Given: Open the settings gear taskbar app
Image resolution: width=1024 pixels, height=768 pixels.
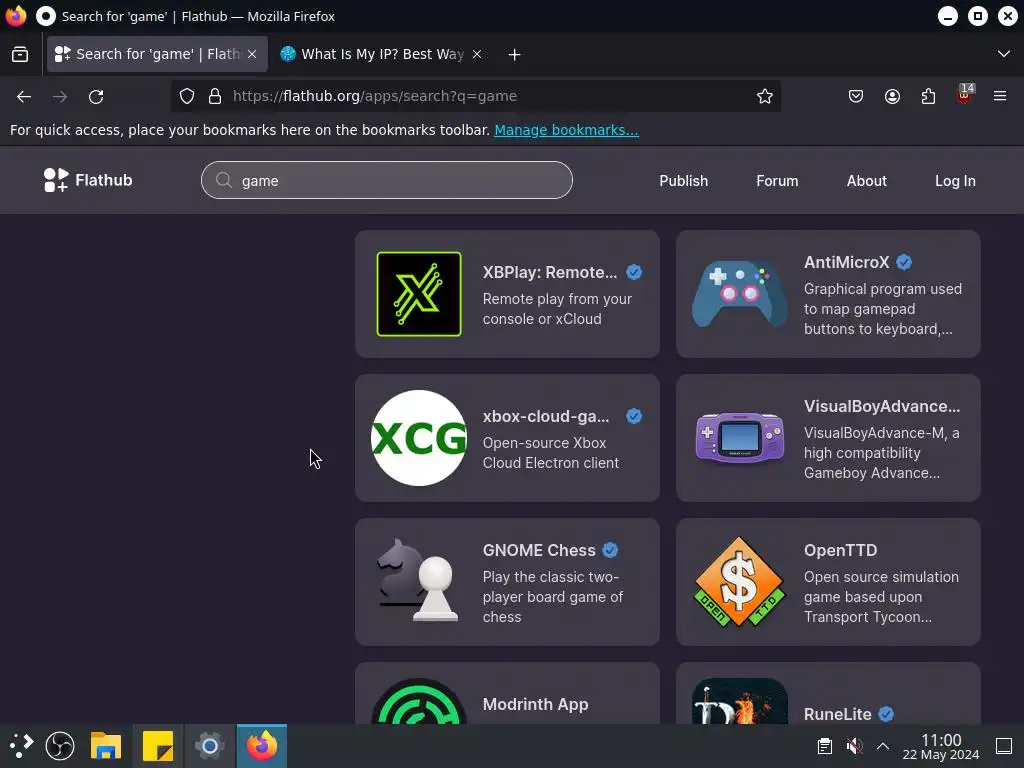Looking at the screenshot, I should pos(210,746).
